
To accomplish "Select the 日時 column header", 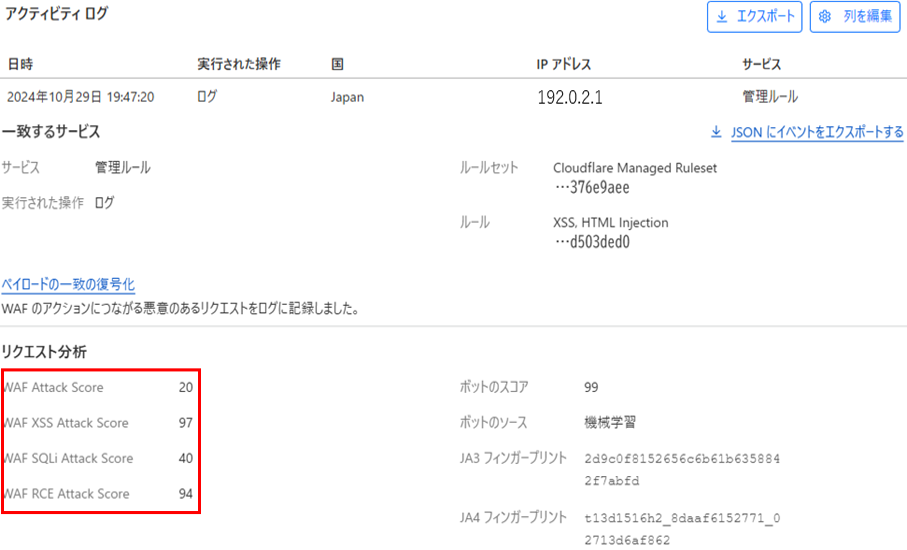I will pos(20,64).
